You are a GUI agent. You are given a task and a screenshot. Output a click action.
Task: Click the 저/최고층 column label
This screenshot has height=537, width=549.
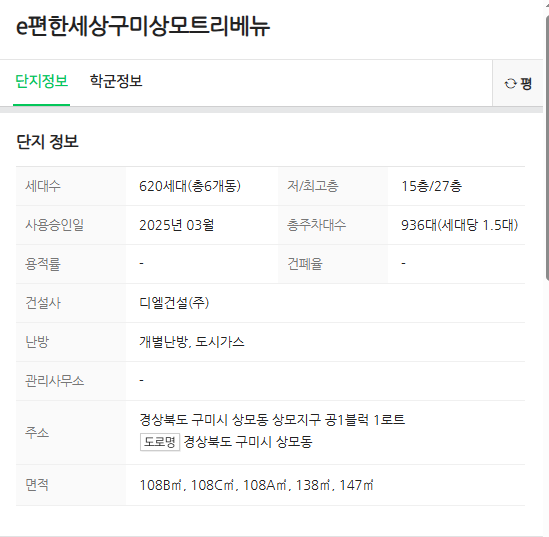[x=313, y=186]
